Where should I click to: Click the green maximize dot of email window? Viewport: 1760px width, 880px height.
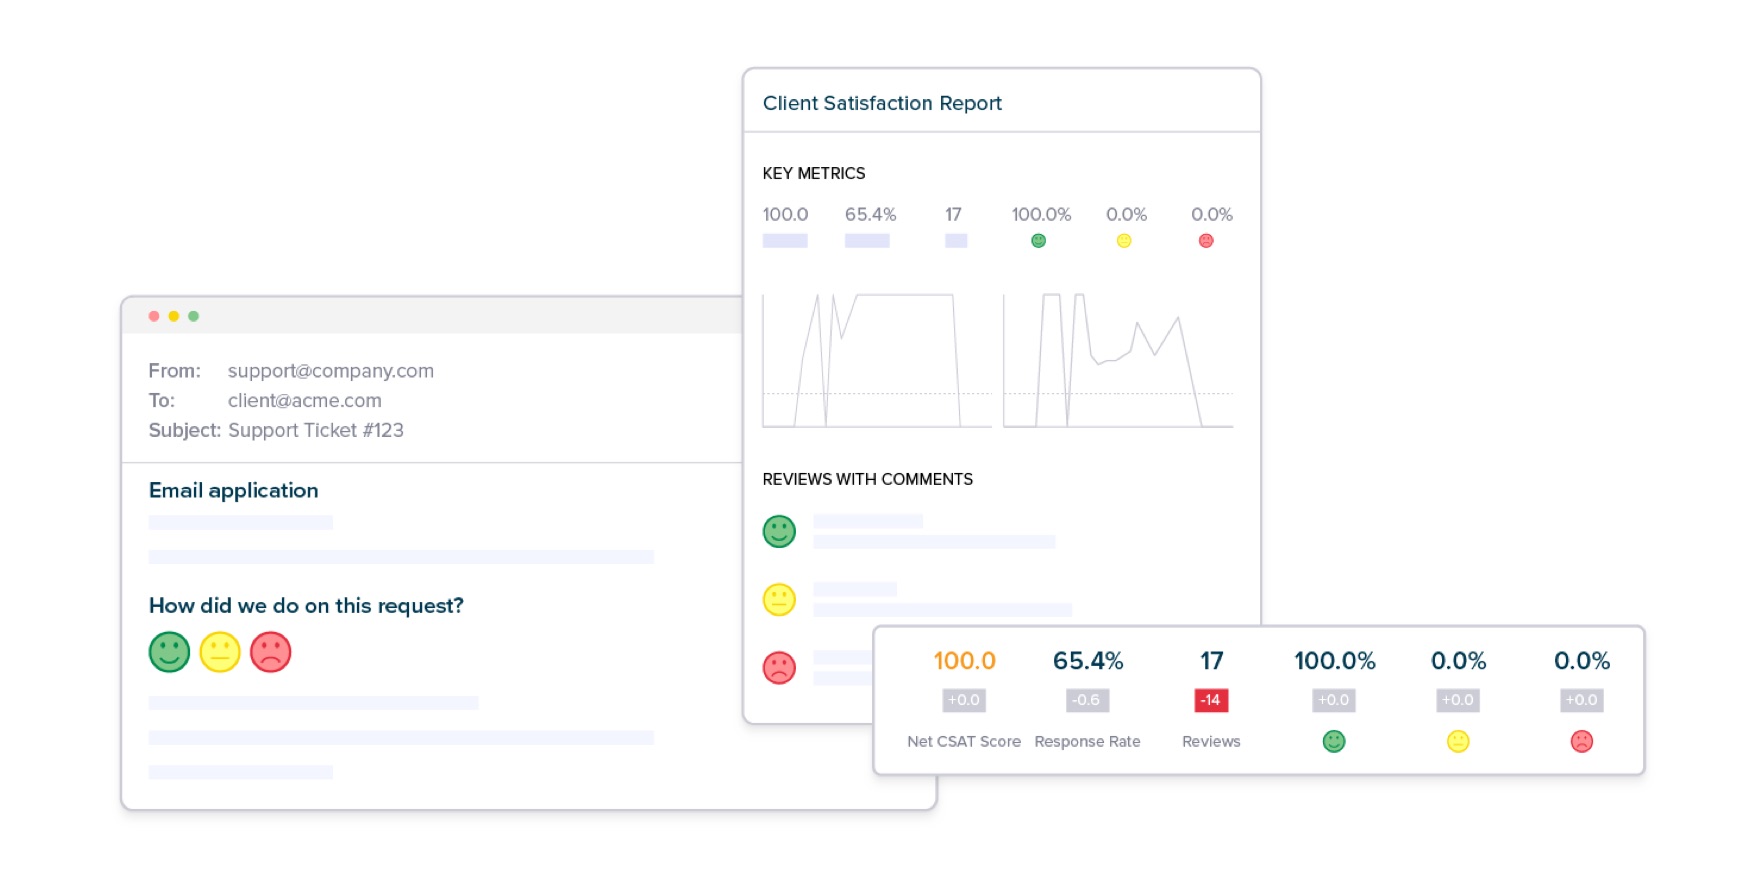coord(194,316)
